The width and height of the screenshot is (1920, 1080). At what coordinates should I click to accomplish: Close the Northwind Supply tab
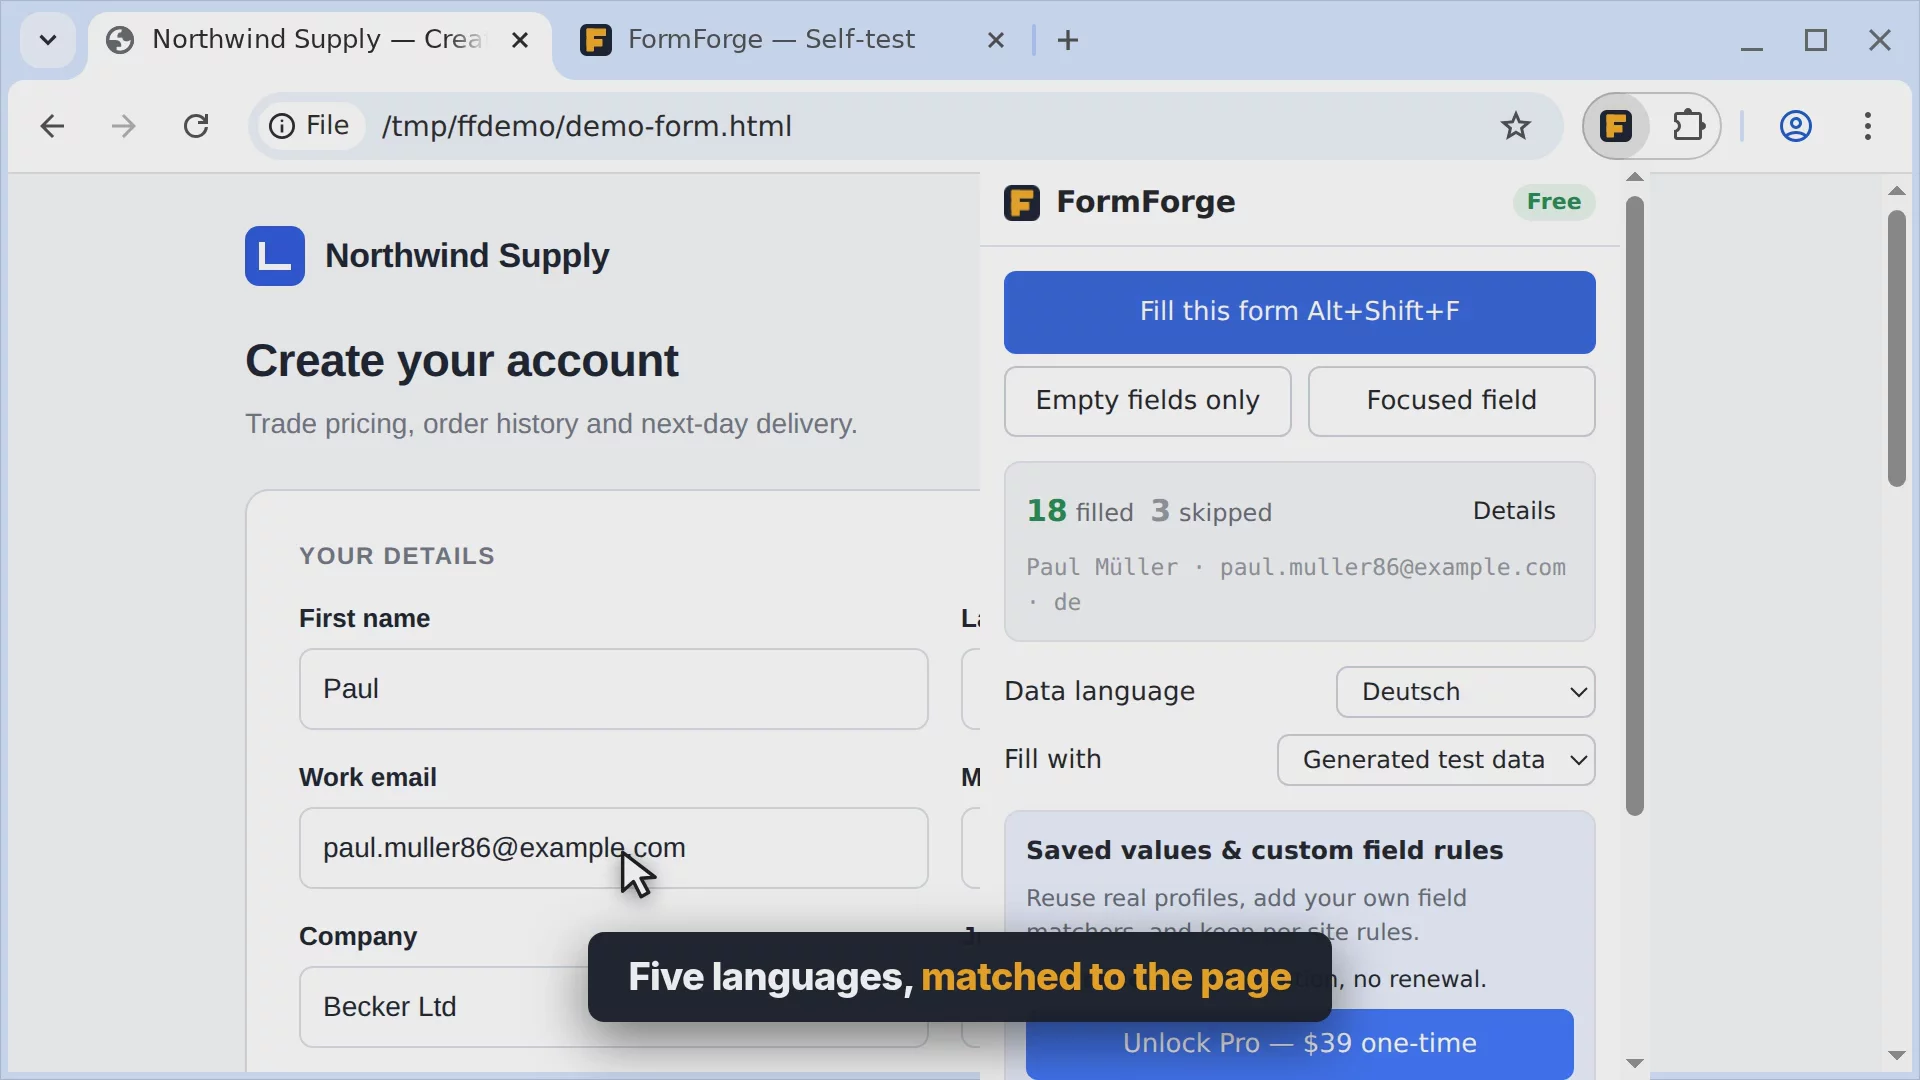pyautogui.click(x=520, y=40)
